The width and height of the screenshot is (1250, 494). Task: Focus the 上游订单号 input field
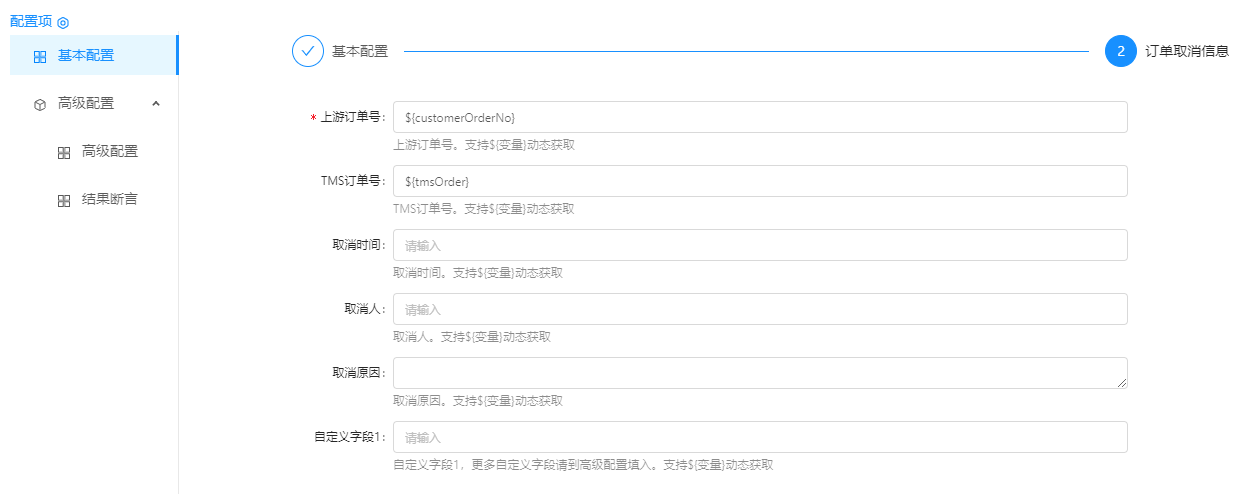(x=760, y=117)
